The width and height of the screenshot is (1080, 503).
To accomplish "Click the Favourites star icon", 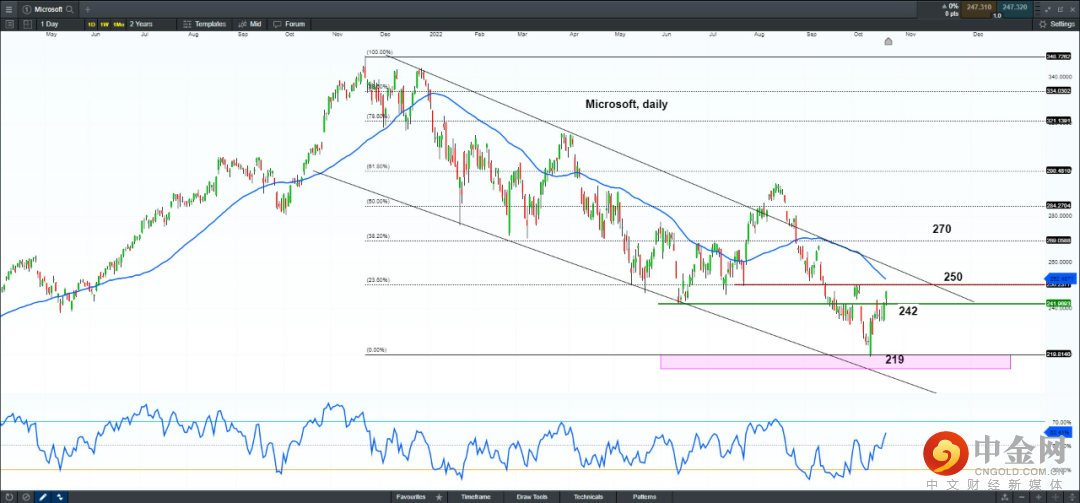I will point(438,496).
